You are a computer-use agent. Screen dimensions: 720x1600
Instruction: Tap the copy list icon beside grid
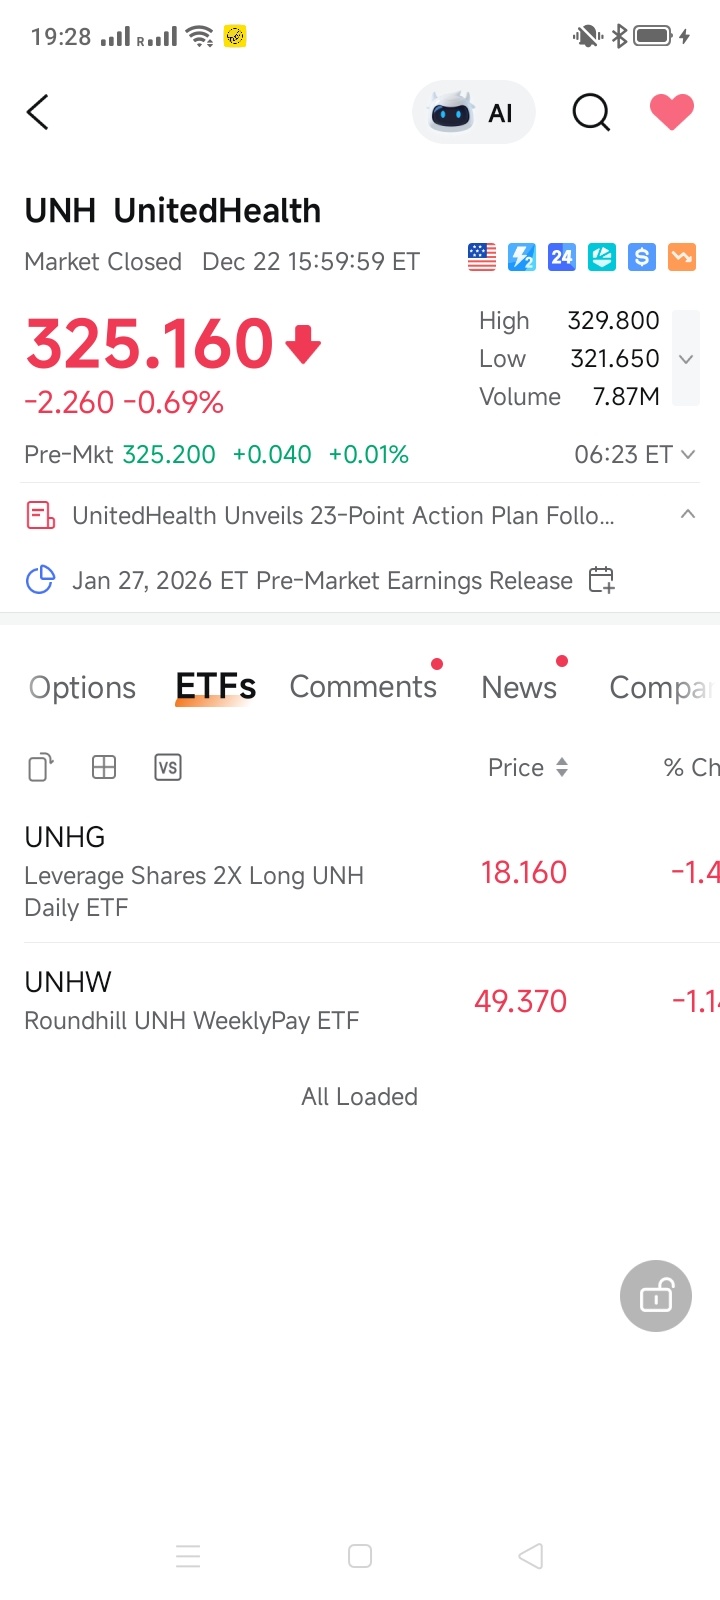(x=41, y=767)
